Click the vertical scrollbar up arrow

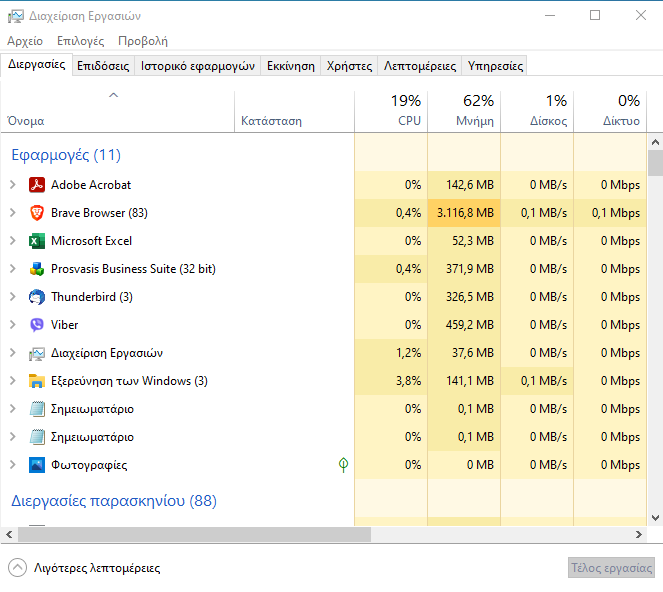655,142
